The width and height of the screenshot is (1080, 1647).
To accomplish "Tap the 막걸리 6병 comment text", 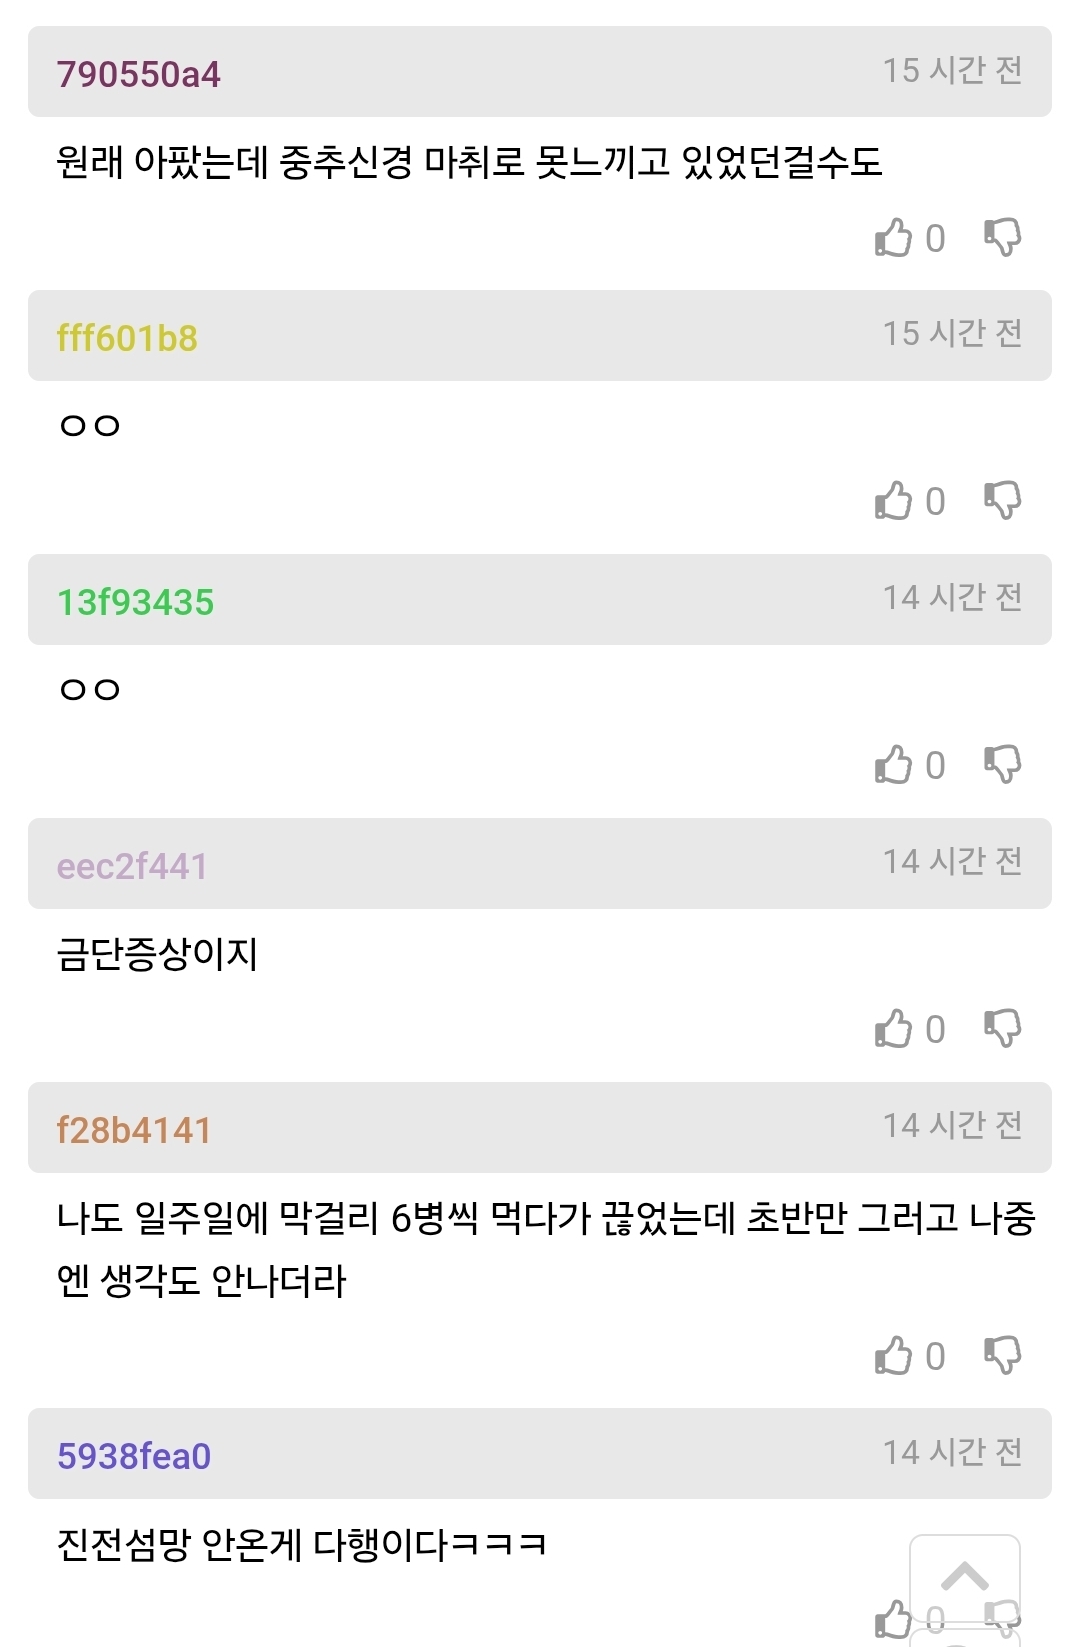I will coord(545,1248).
